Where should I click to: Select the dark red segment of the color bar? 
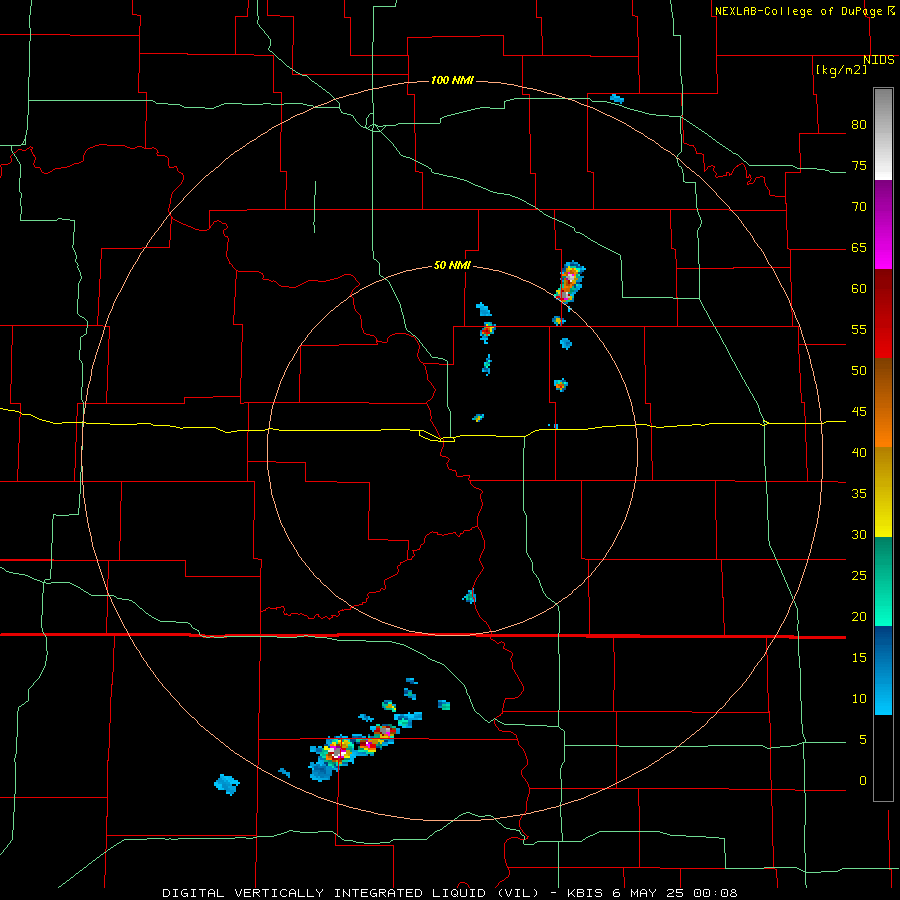(883, 314)
